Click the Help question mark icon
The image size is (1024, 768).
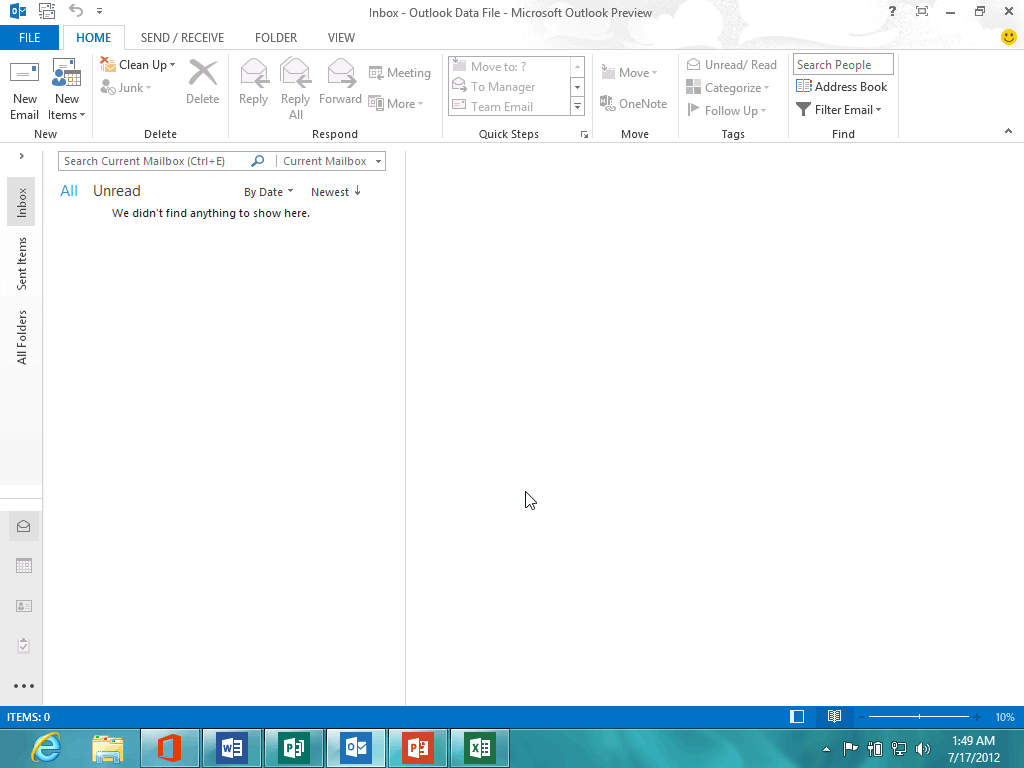tap(892, 11)
